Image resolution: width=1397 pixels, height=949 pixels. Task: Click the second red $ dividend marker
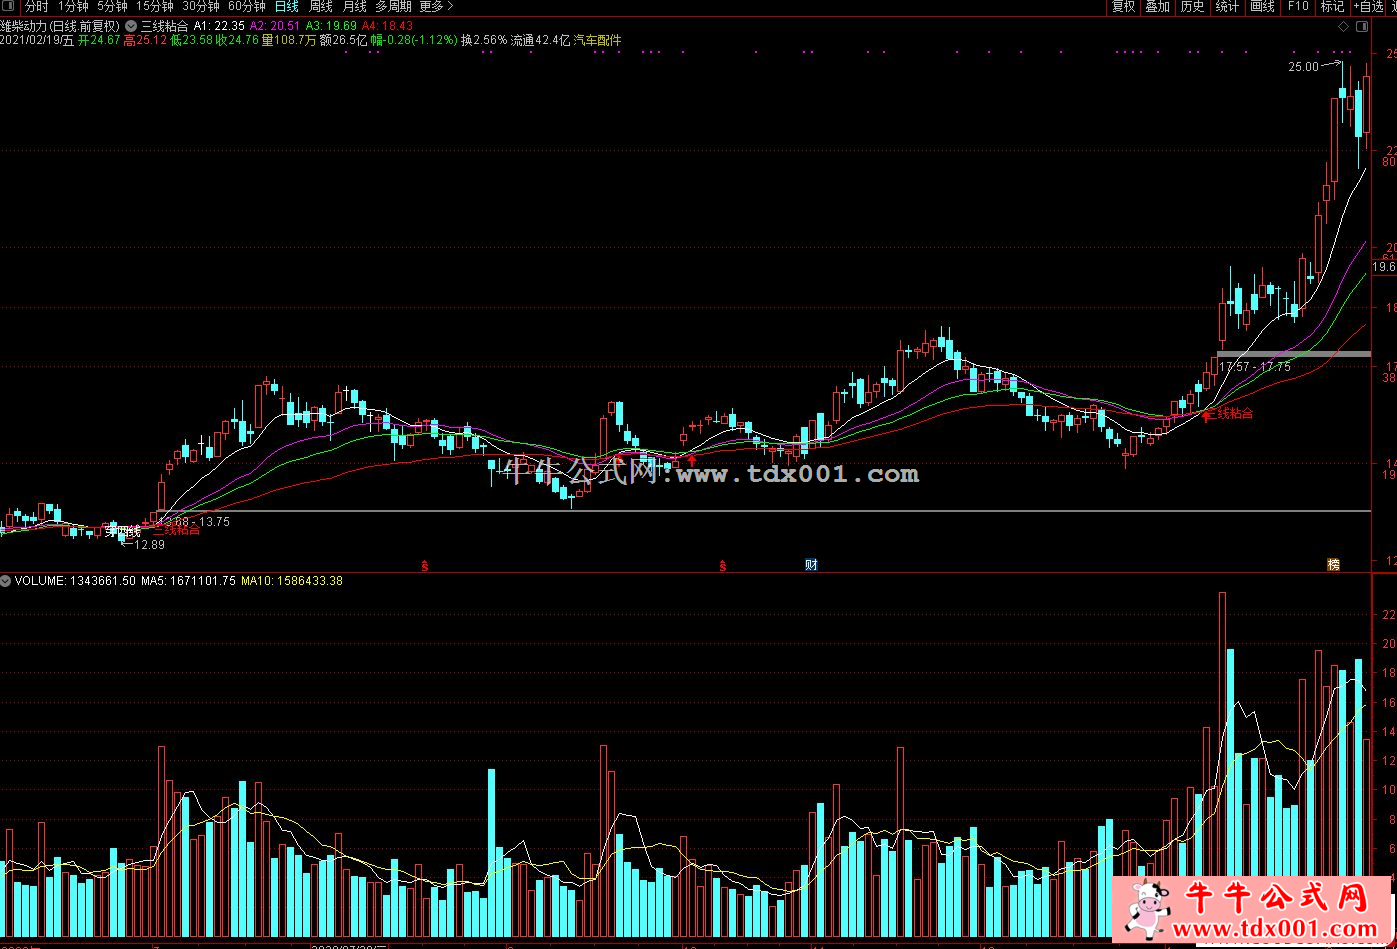[722, 566]
